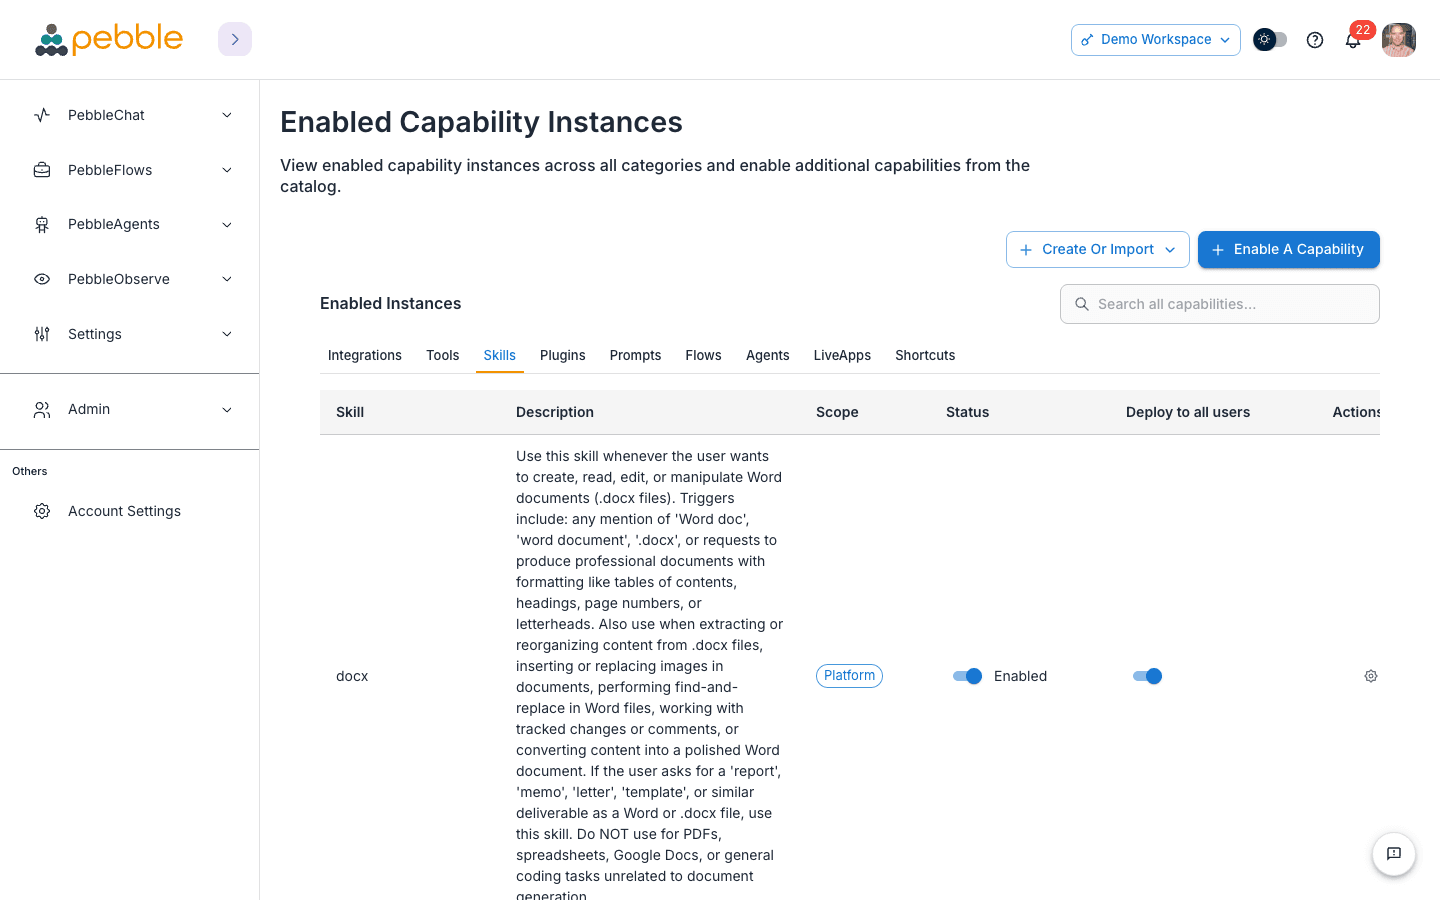1440x900 pixels.
Task: Click the Settings sliders icon
Action: coord(42,334)
